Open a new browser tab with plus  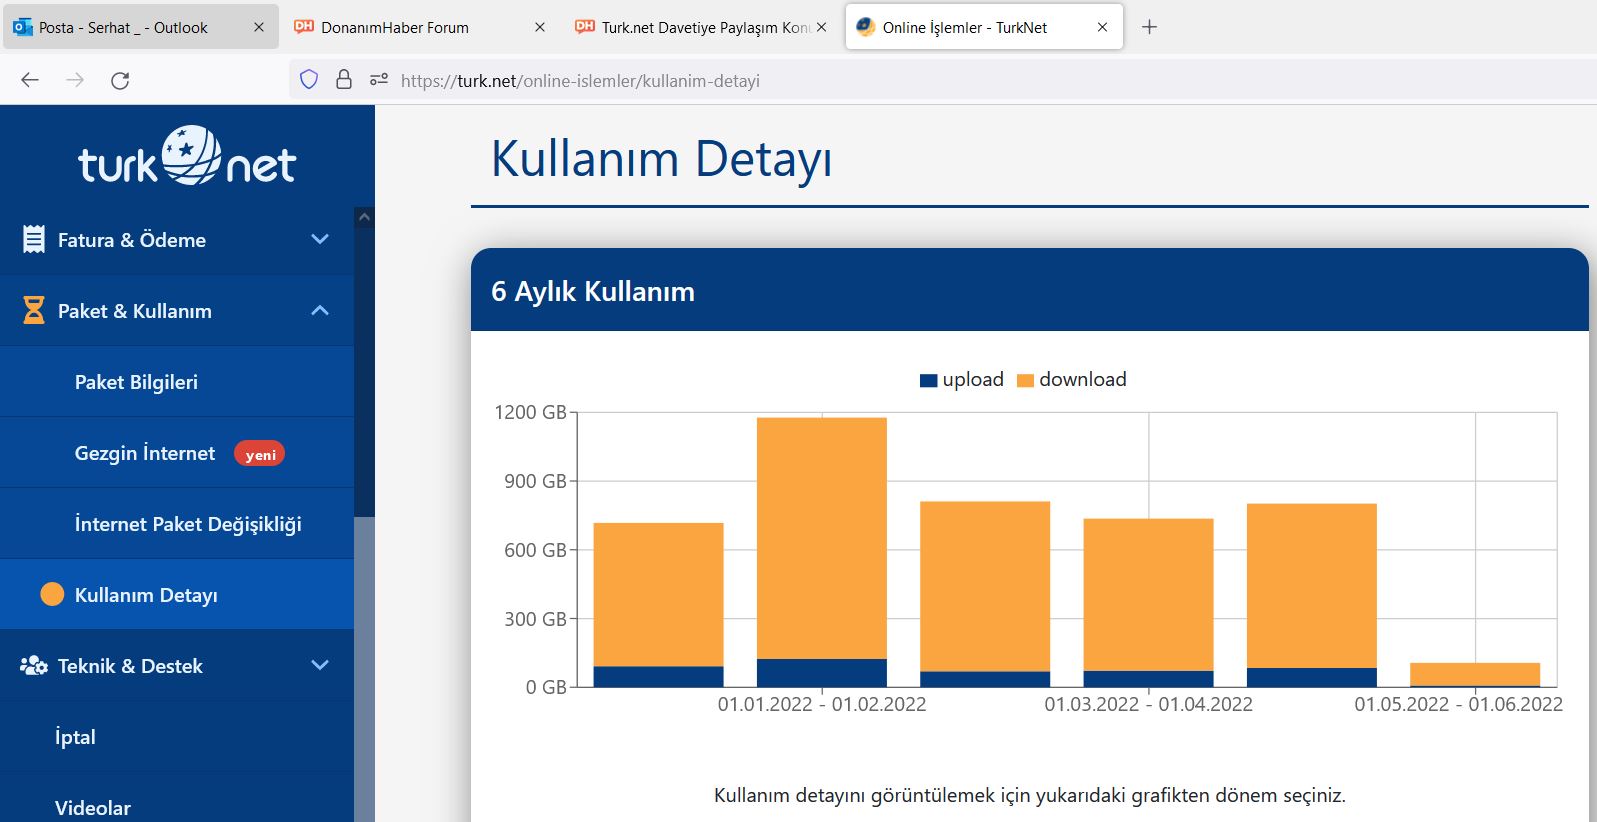(x=1149, y=27)
